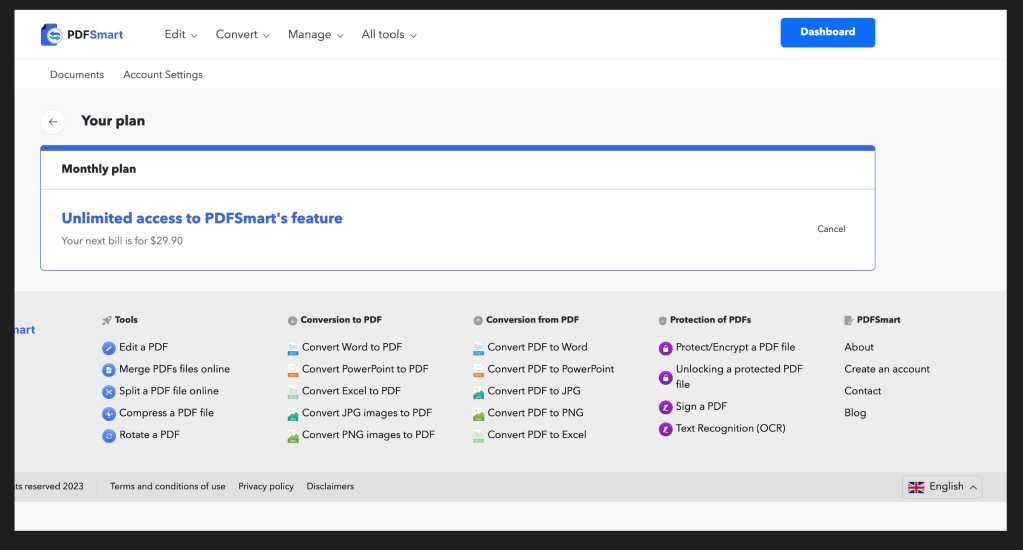Screen dimensions: 1023x550
Task: Click the Unlocking a protected PDF icon
Action: pyautogui.click(x=665, y=377)
